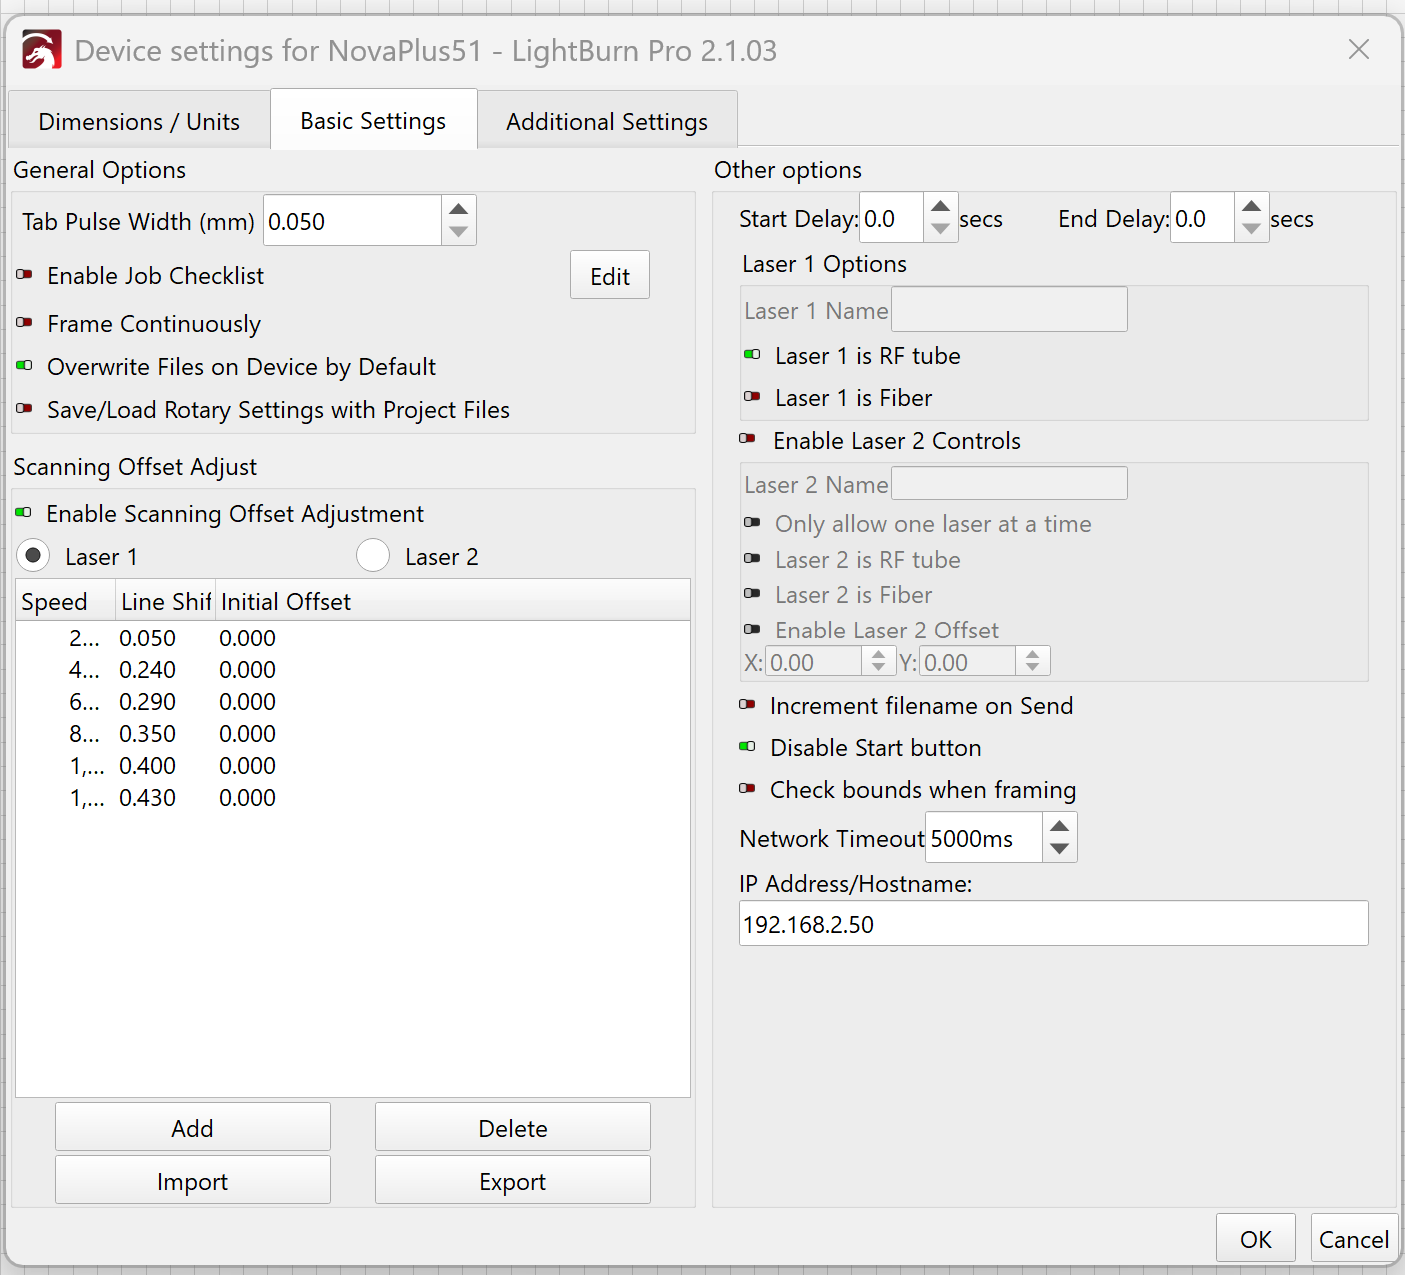Toggle Increment filename on Send
The image size is (1405, 1275).
pyautogui.click(x=748, y=705)
